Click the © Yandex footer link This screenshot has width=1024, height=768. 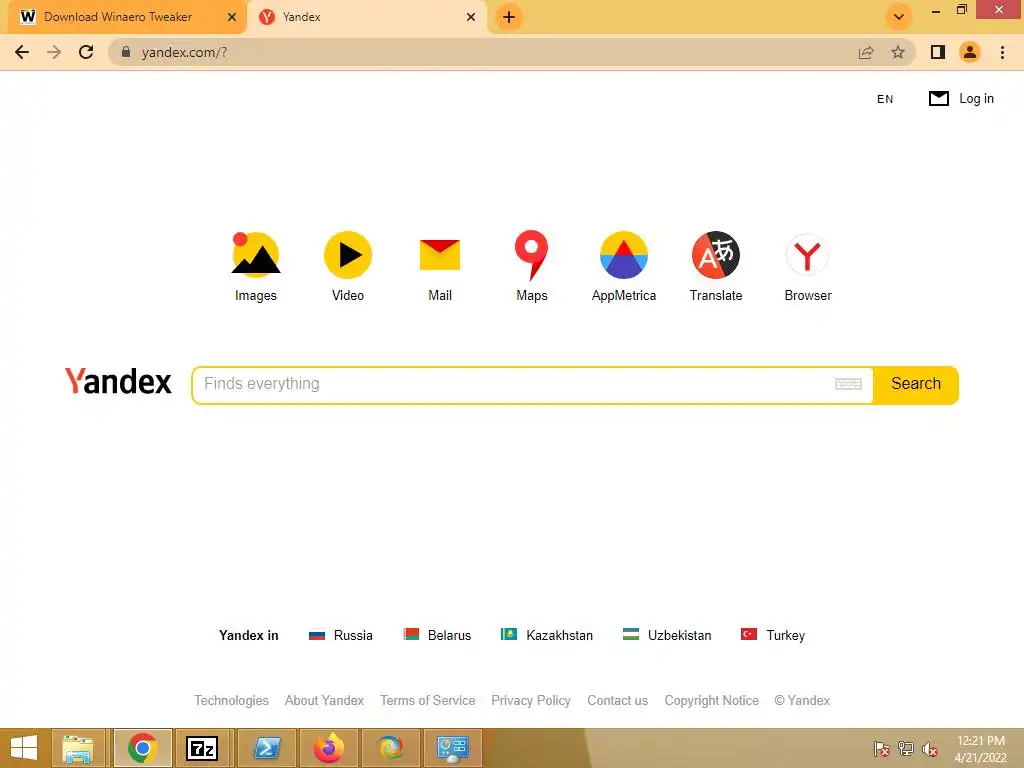(802, 700)
